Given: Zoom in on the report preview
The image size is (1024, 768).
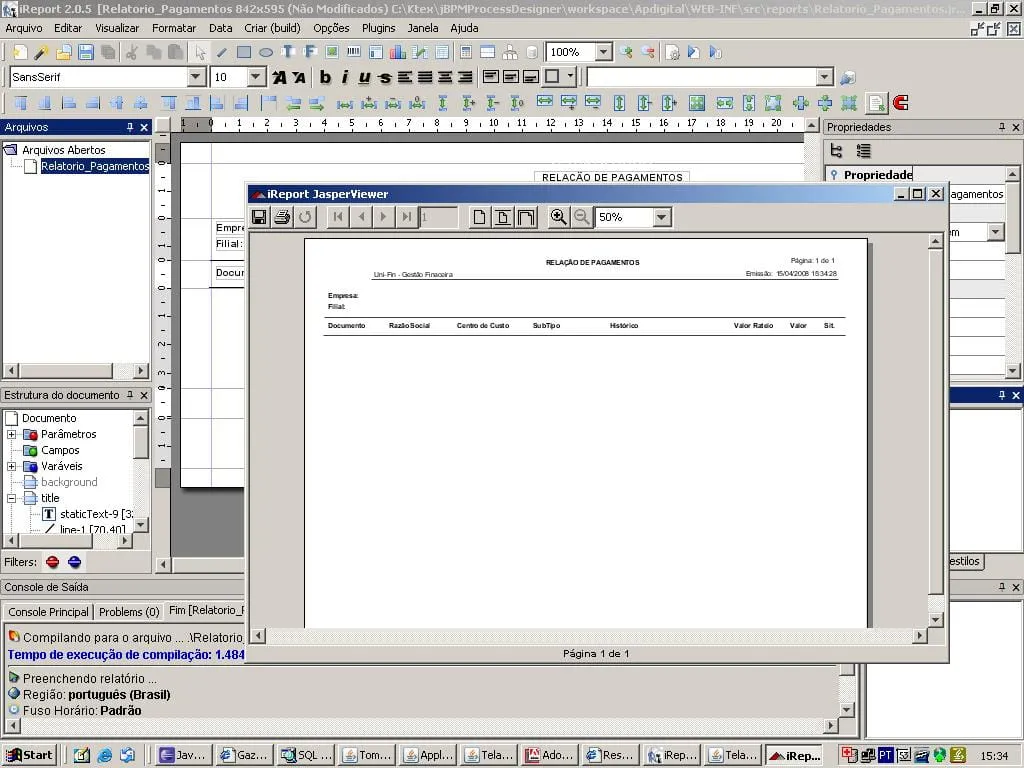Looking at the screenshot, I should point(558,217).
